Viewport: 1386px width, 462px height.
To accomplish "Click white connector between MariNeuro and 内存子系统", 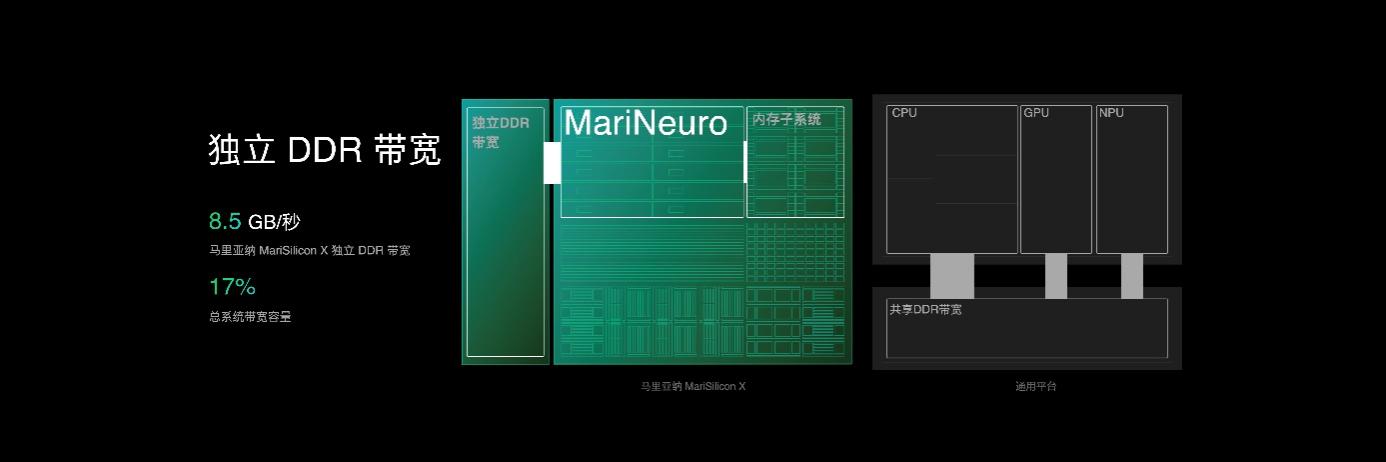I will click(745, 162).
